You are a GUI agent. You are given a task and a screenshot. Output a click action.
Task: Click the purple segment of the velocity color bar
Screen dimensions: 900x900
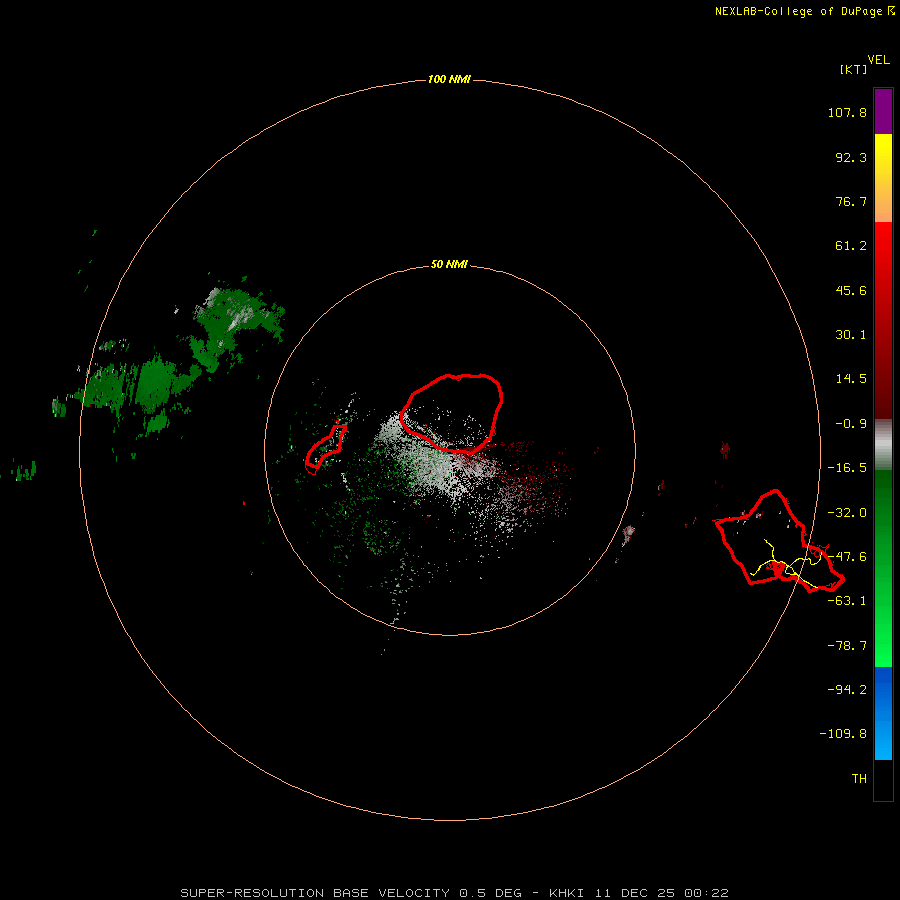(x=883, y=111)
